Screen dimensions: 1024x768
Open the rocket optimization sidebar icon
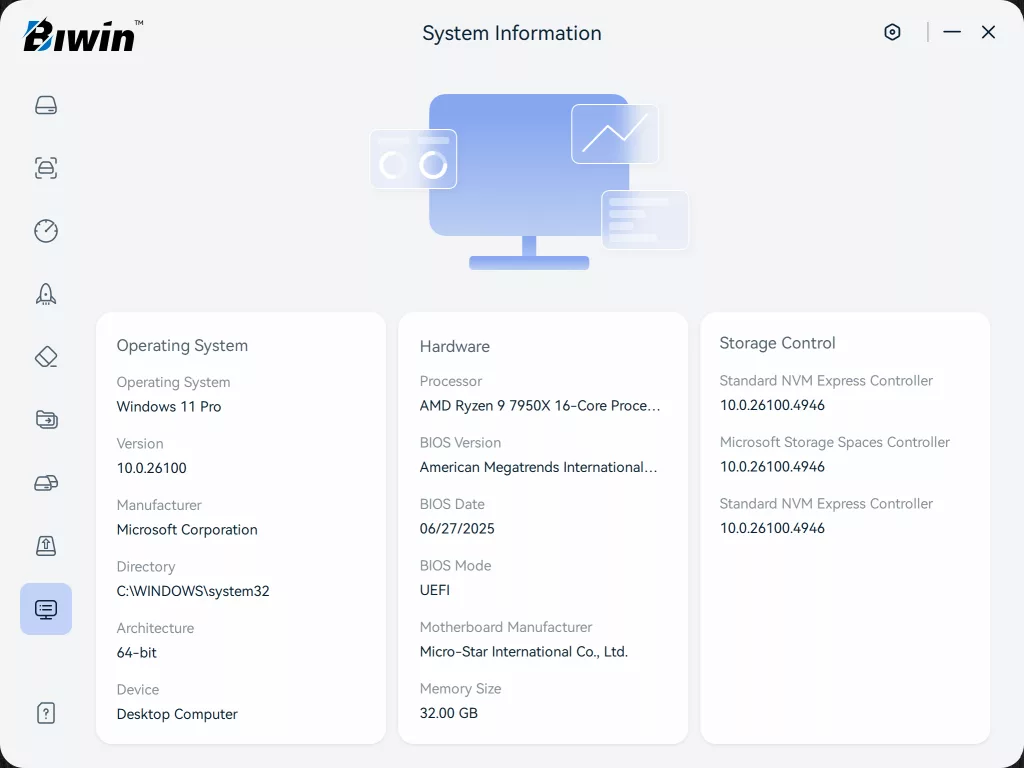[46, 294]
